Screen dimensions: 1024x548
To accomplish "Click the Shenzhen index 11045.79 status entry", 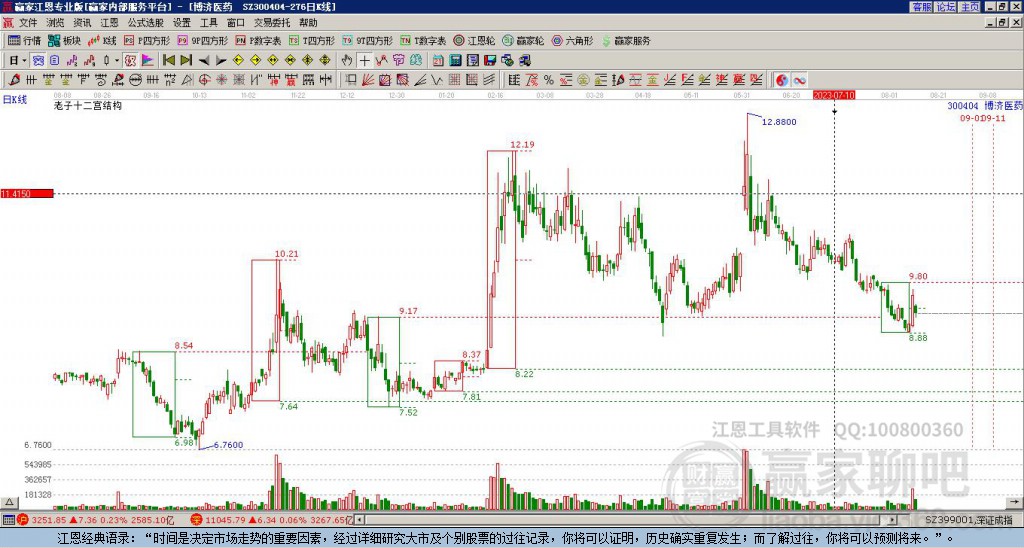I will click(x=271, y=520).
